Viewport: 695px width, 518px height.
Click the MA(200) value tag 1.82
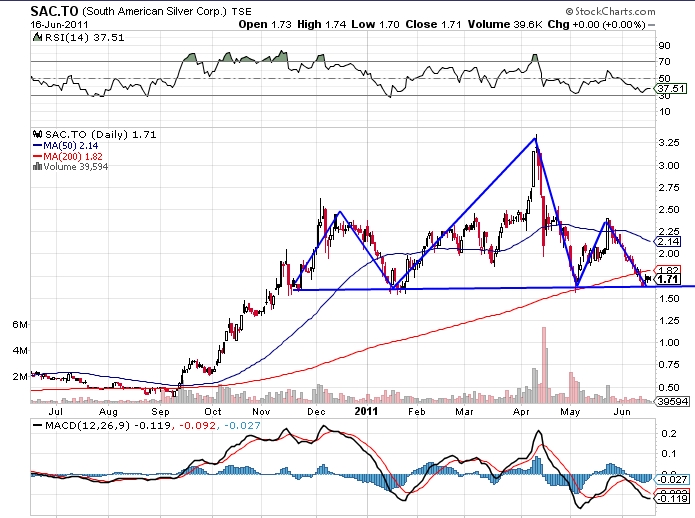click(x=668, y=270)
